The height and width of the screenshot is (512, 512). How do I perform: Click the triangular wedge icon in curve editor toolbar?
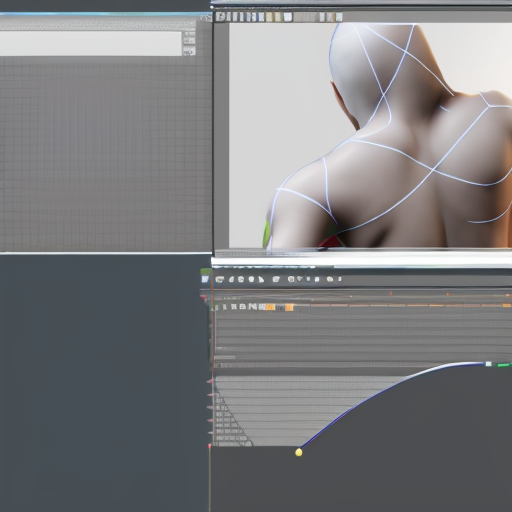coord(261,279)
